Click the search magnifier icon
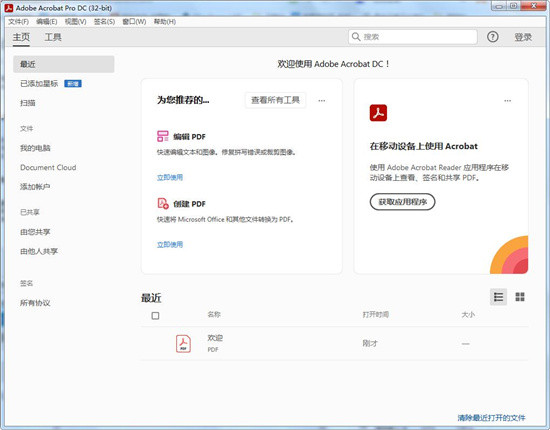 click(356, 36)
